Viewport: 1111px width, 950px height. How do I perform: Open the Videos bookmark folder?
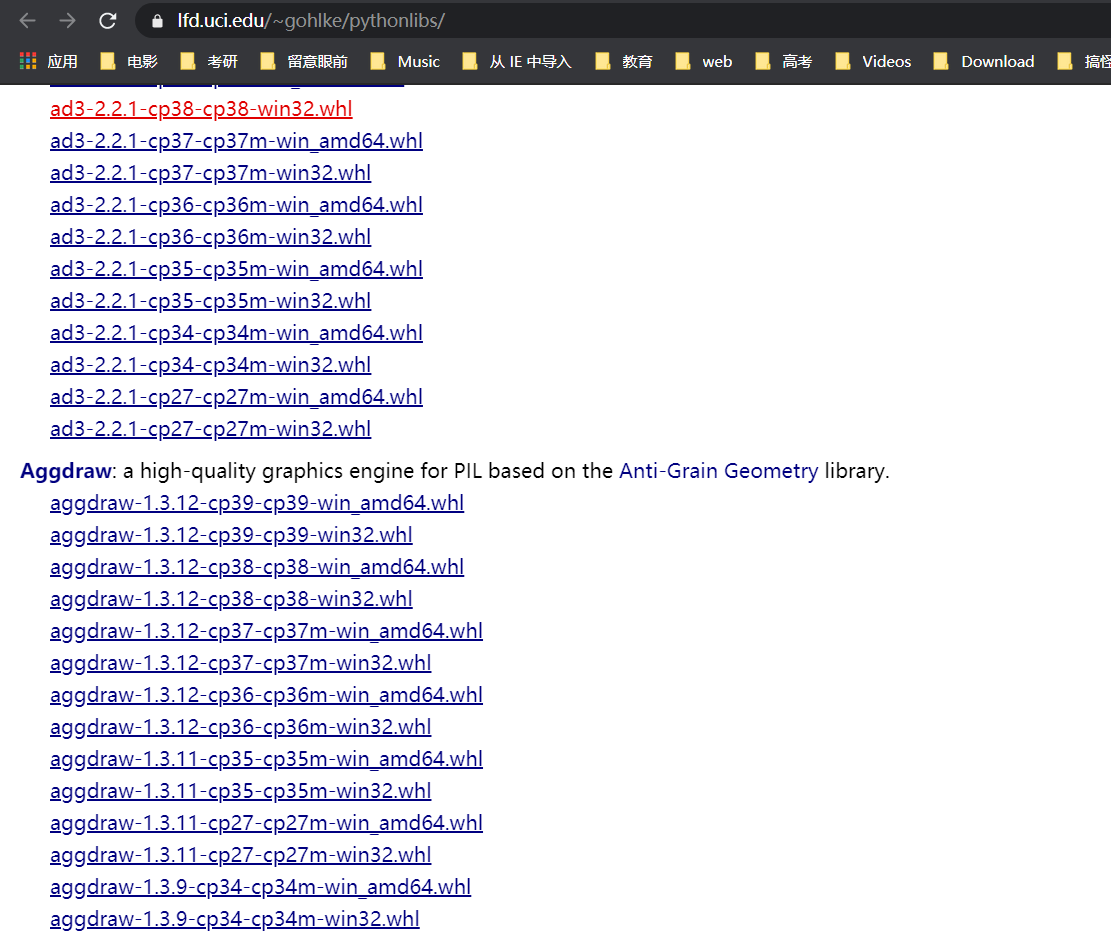[x=873, y=62]
